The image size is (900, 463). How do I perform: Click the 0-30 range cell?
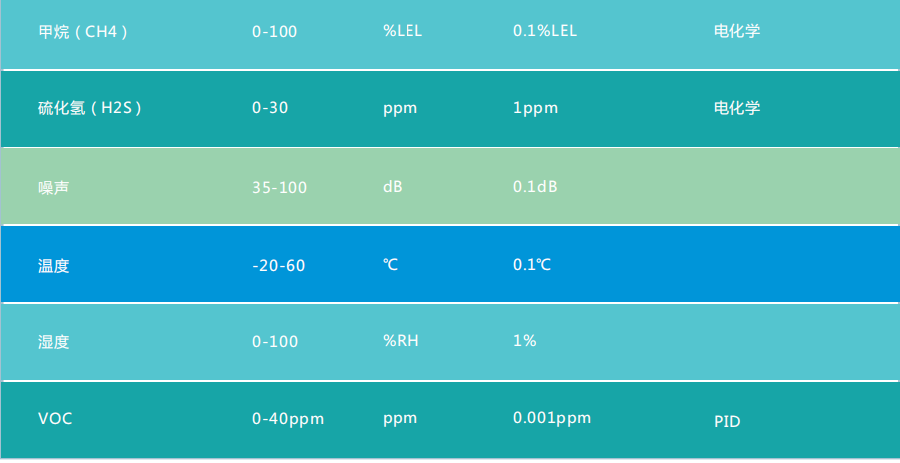point(270,108)
